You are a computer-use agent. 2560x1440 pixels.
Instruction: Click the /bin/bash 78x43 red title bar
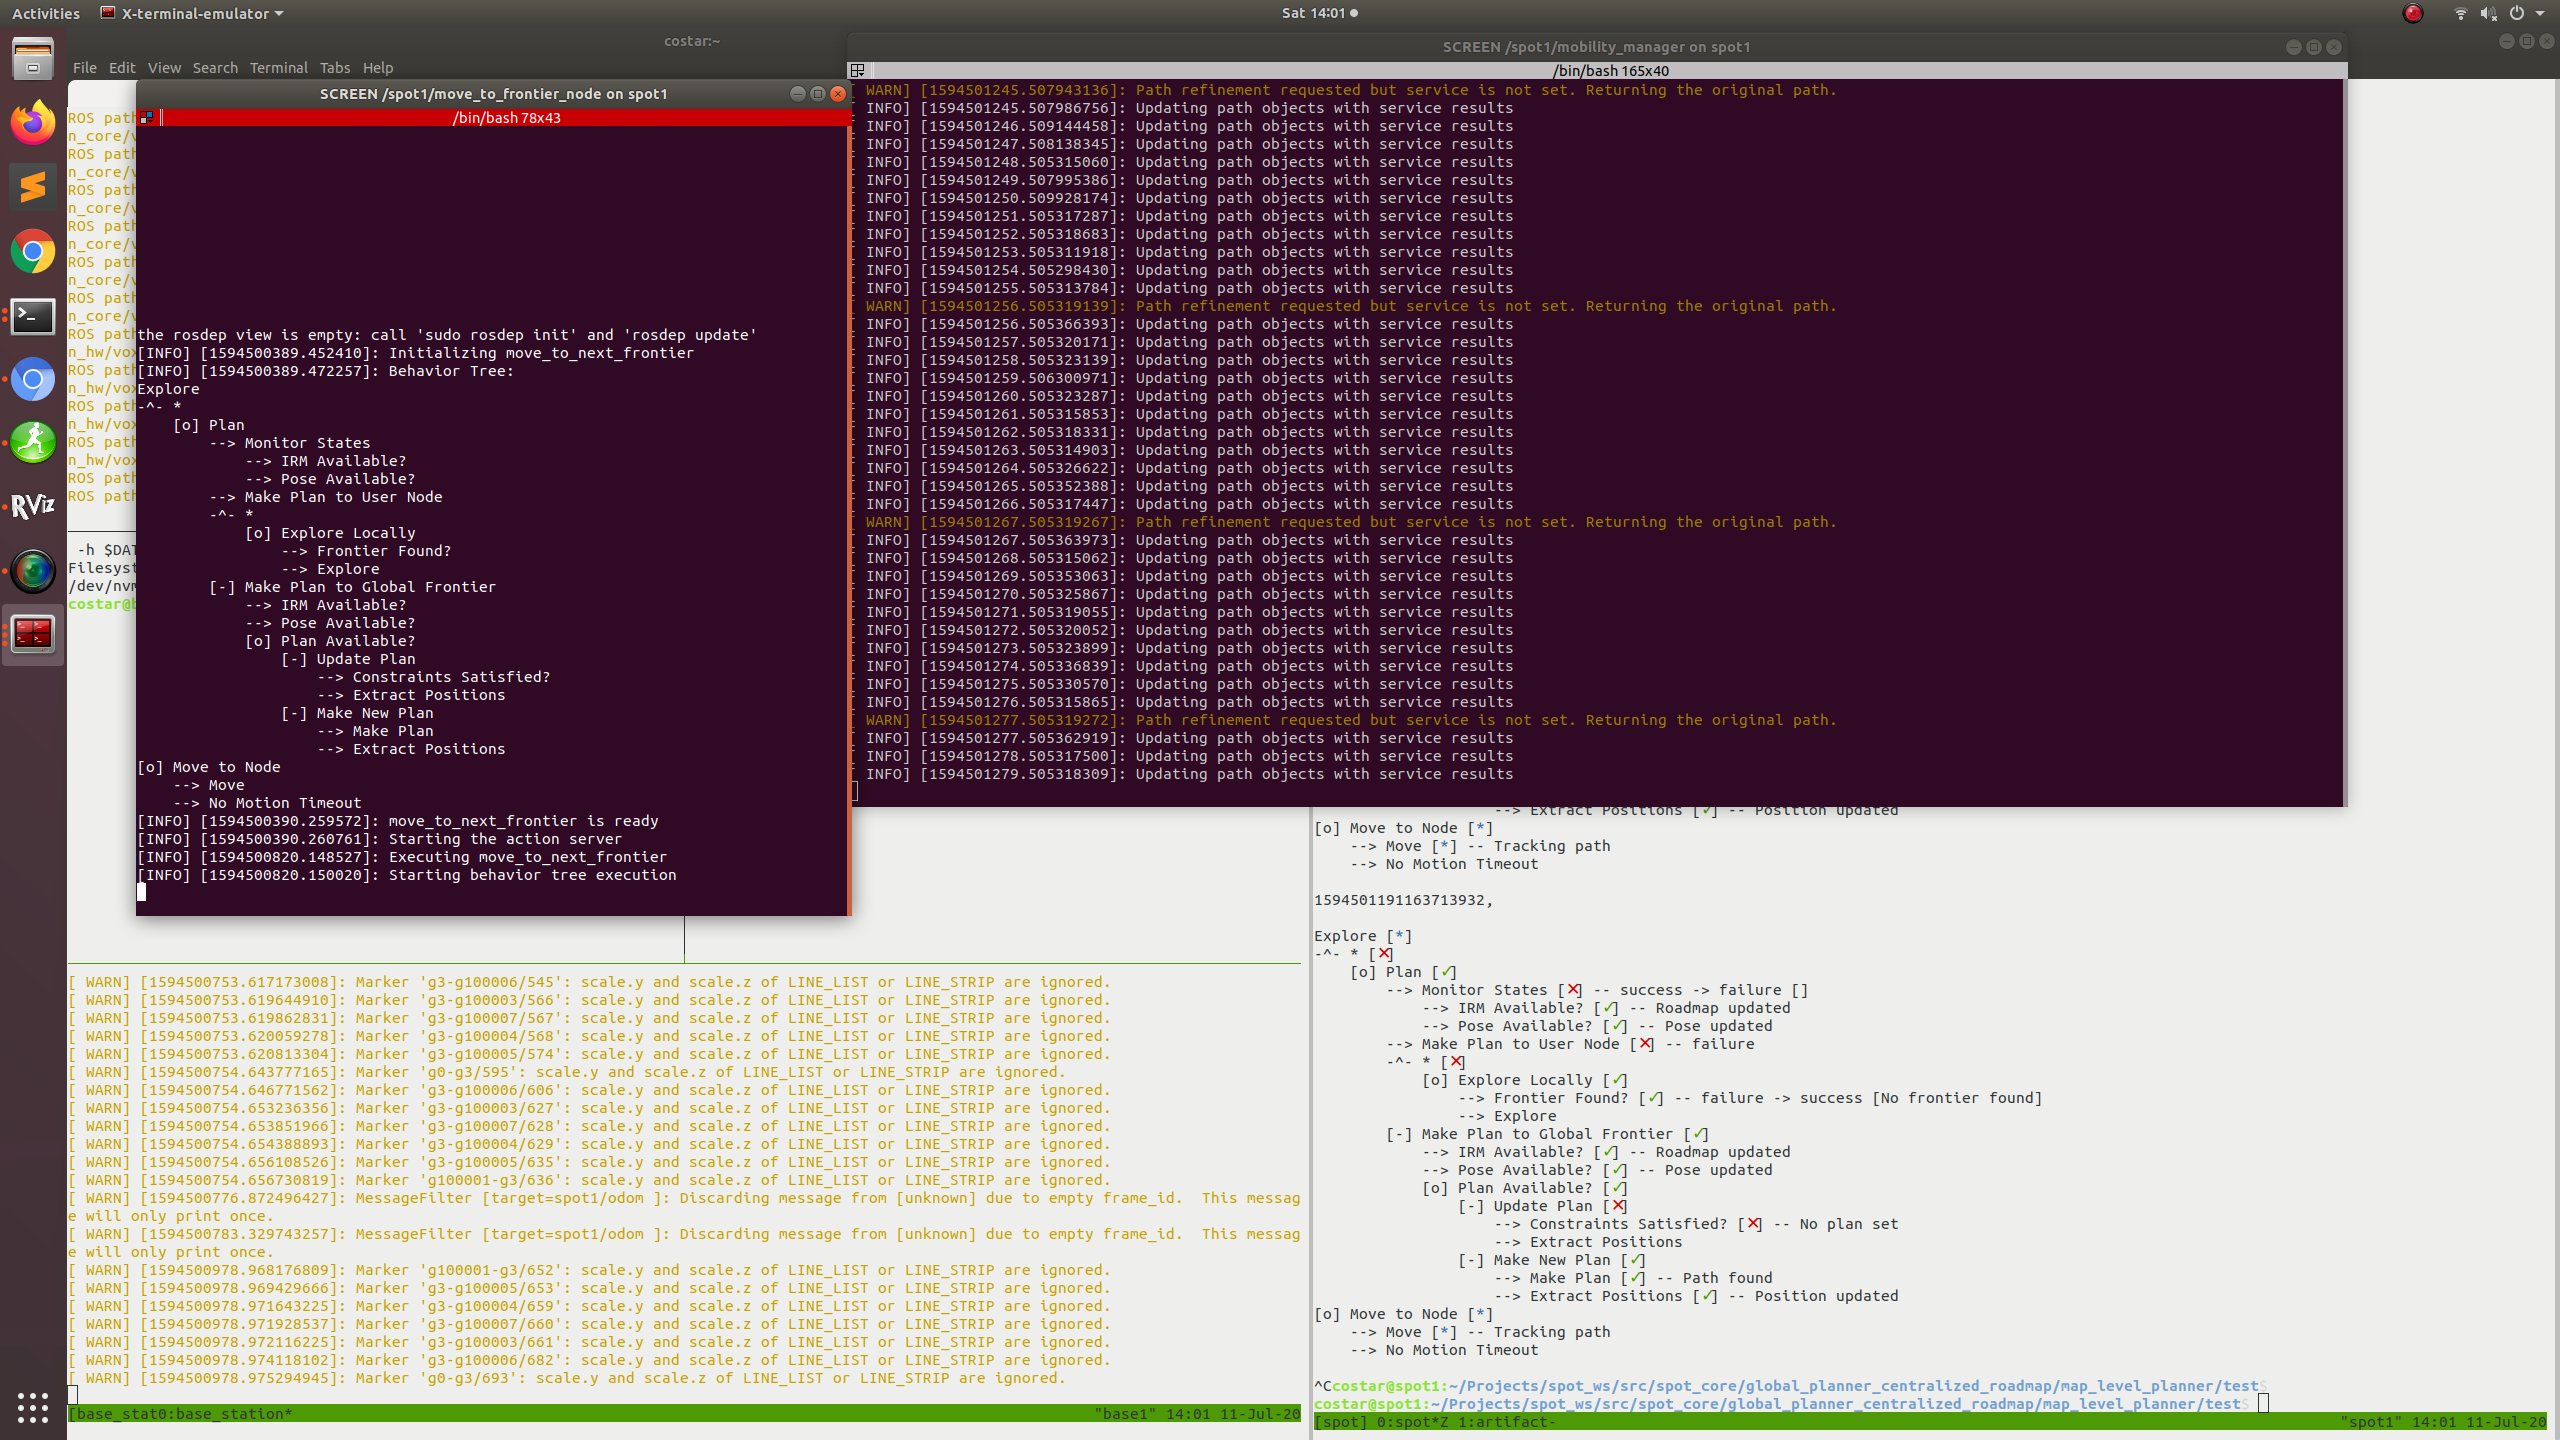coord(506,118)
